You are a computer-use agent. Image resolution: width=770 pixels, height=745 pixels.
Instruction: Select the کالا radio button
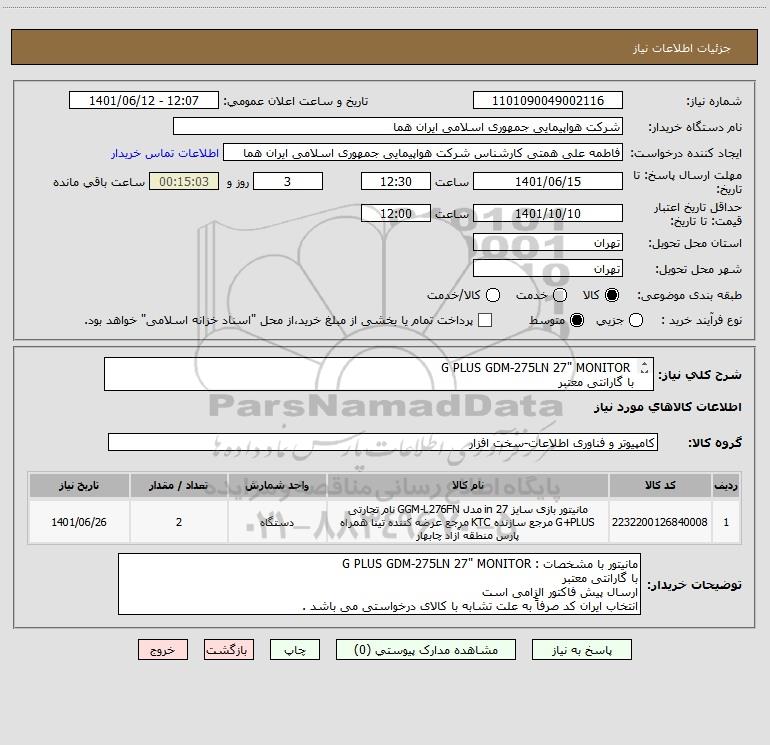click(612, 295)
